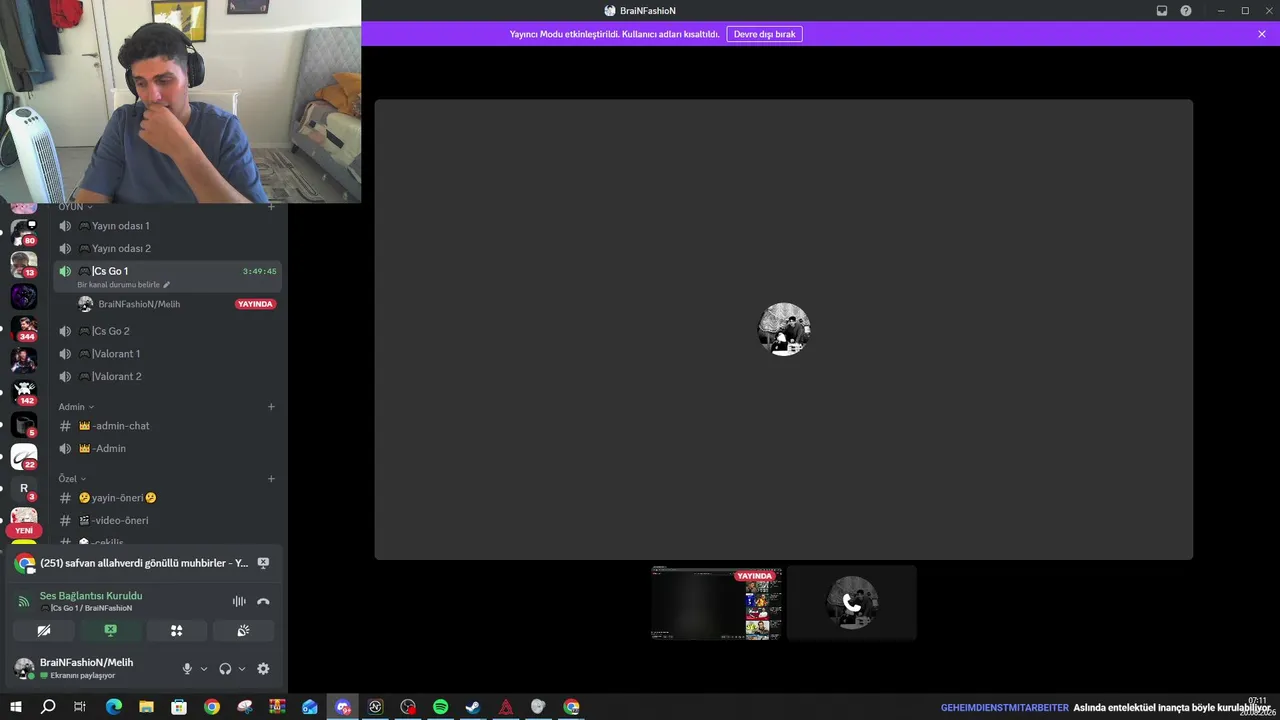Open Spotify from the taskbar
Image resolution: width=1280 pixels, height=720 pixels.
click(x=441, y=707)
